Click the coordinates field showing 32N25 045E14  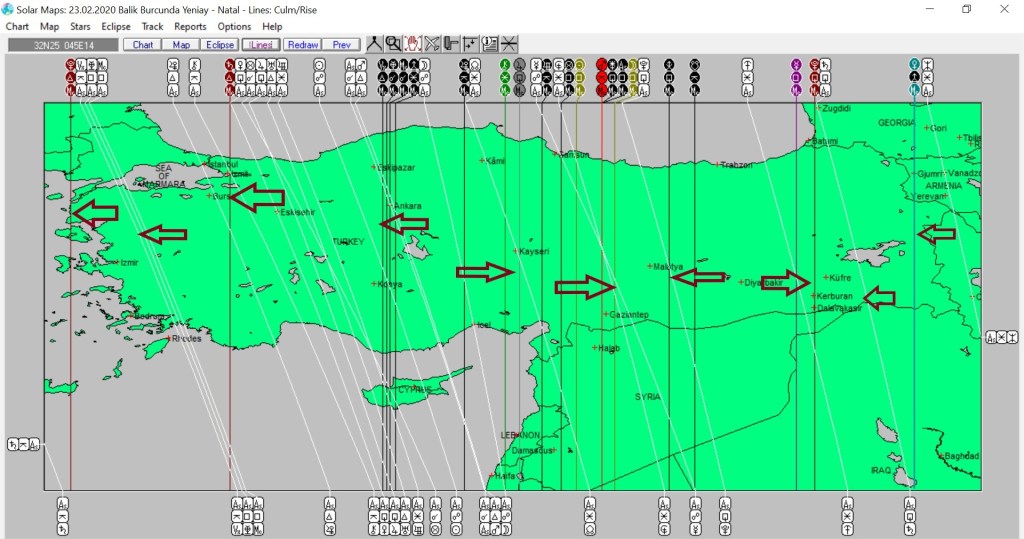(62, 45)
